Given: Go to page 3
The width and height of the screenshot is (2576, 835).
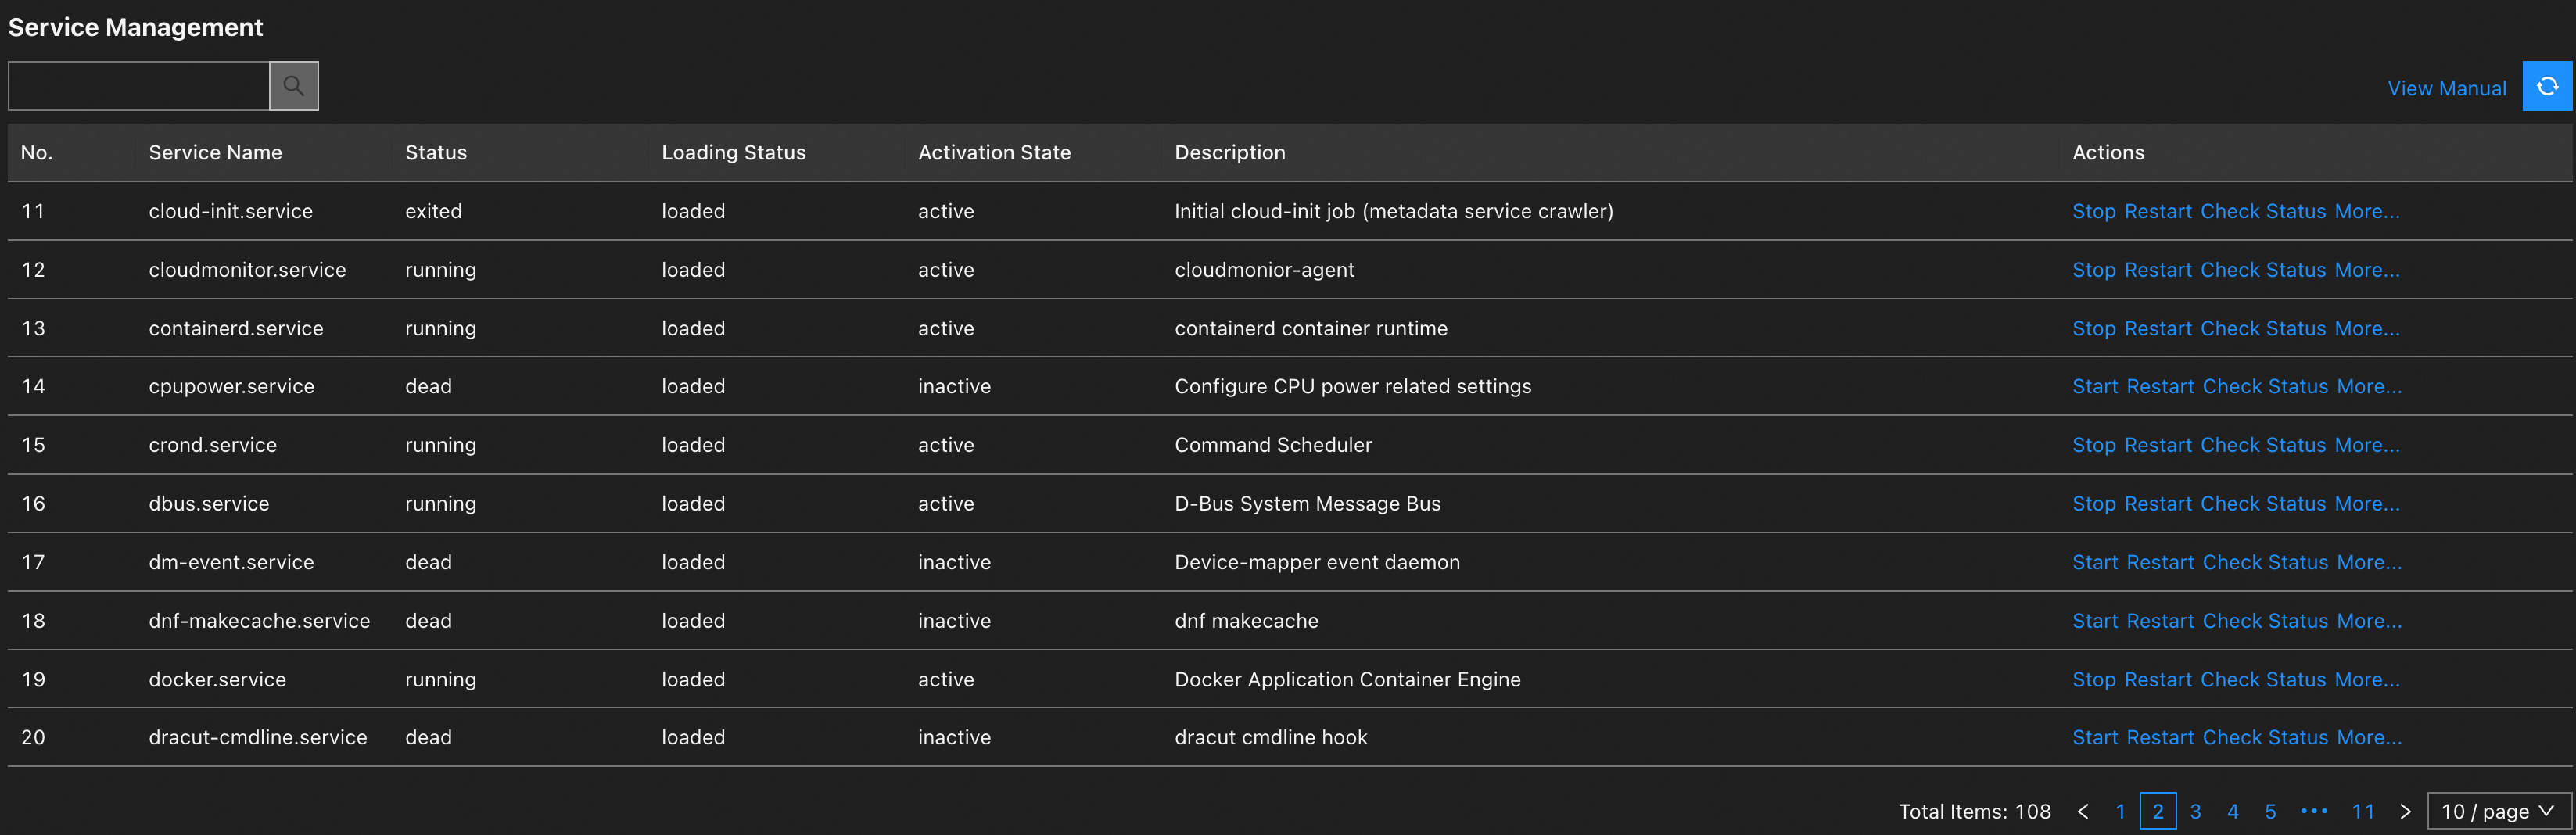Looking at the screenshot, I should 2195,811.
